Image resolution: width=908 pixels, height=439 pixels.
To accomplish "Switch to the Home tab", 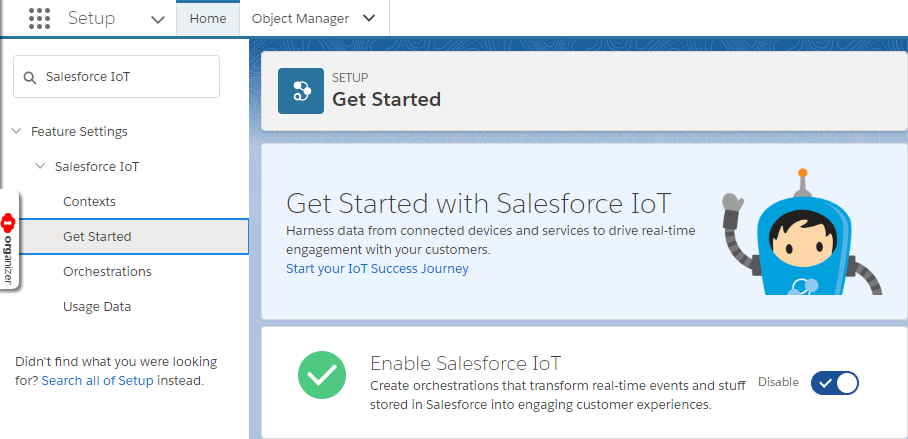I will click(208, 19).
